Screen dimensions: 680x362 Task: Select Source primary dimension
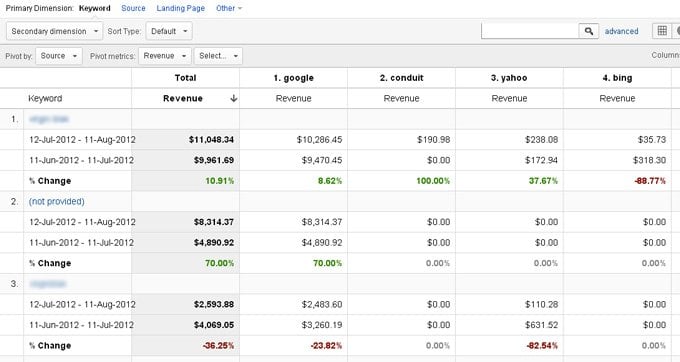[x=133, y=8]
